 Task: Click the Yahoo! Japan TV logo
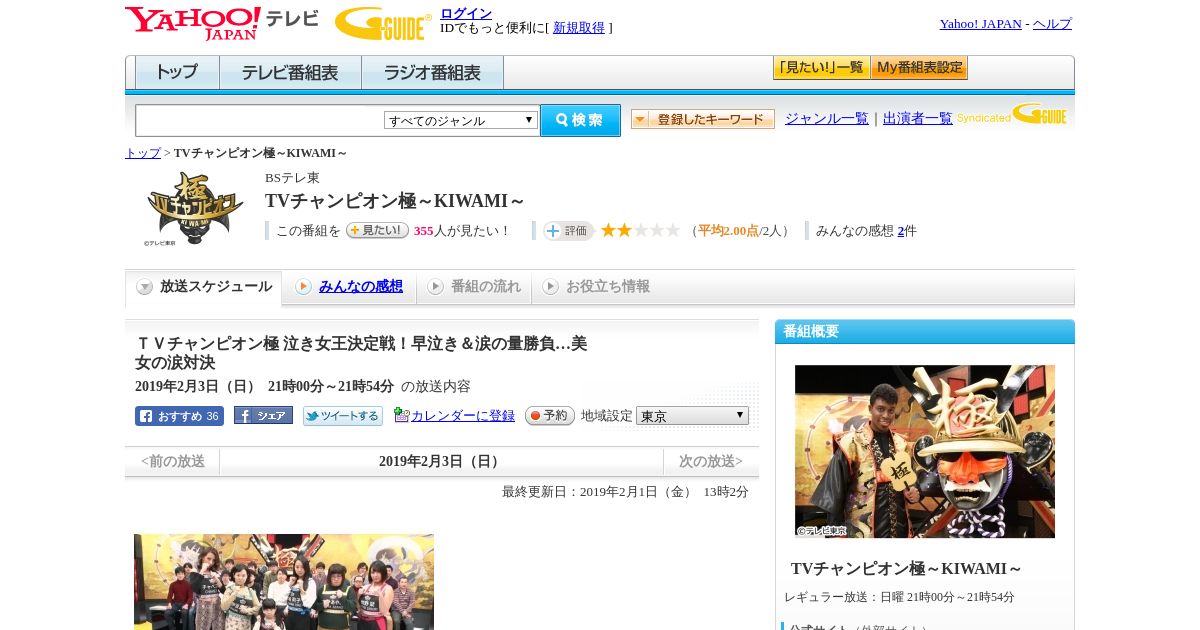tap(222, 23)
